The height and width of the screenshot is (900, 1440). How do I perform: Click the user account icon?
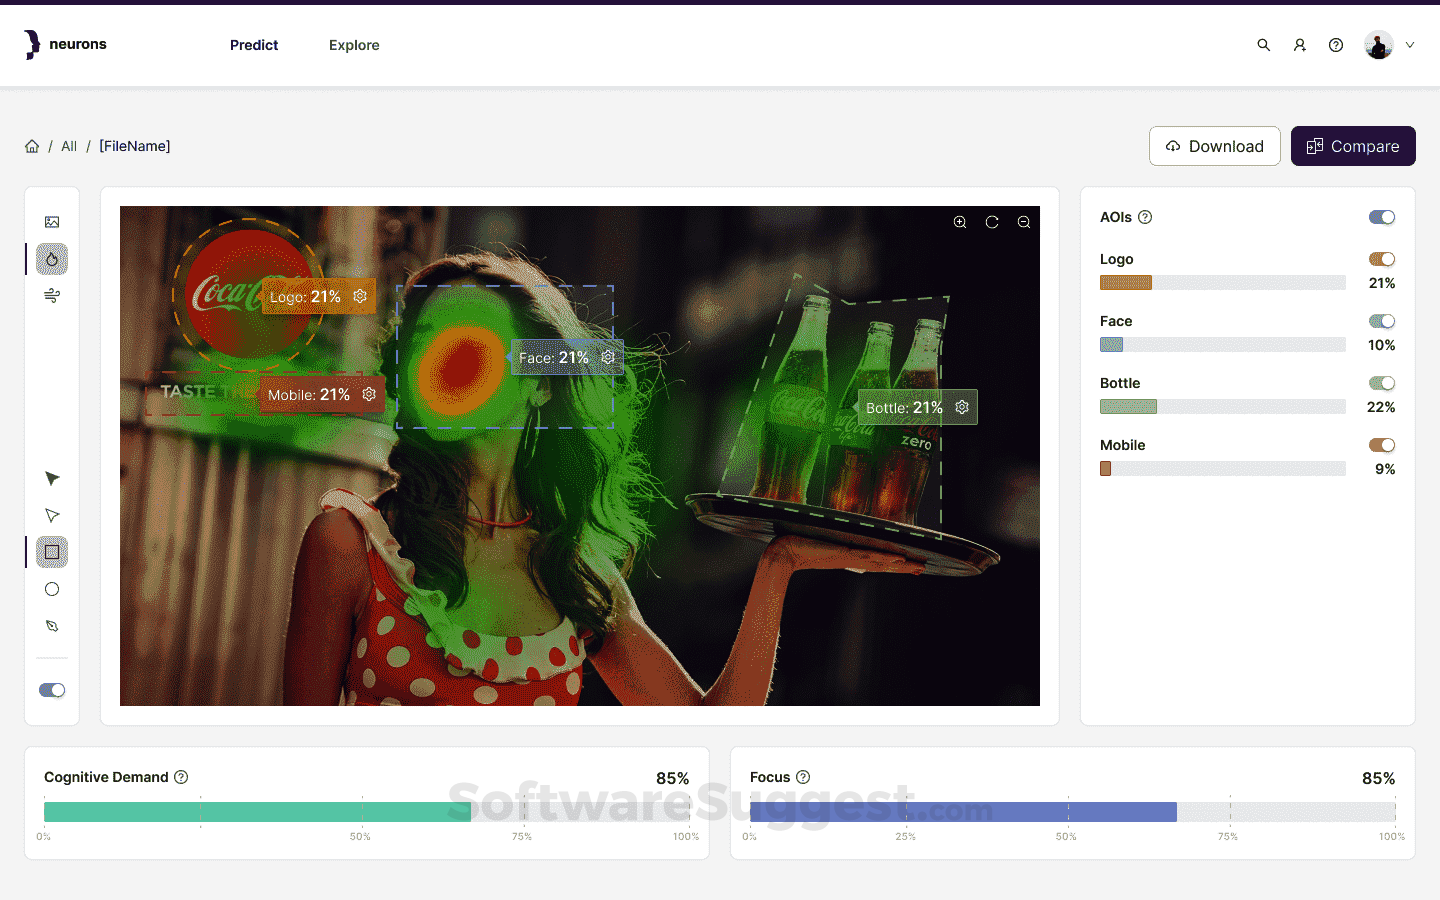pos(1300,45)
